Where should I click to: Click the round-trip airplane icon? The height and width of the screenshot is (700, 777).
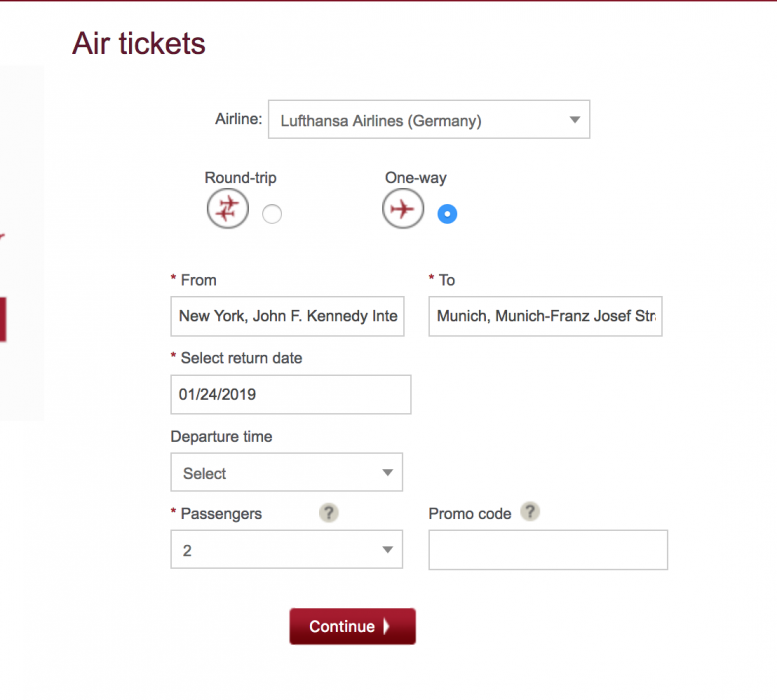tap(228, 209)
